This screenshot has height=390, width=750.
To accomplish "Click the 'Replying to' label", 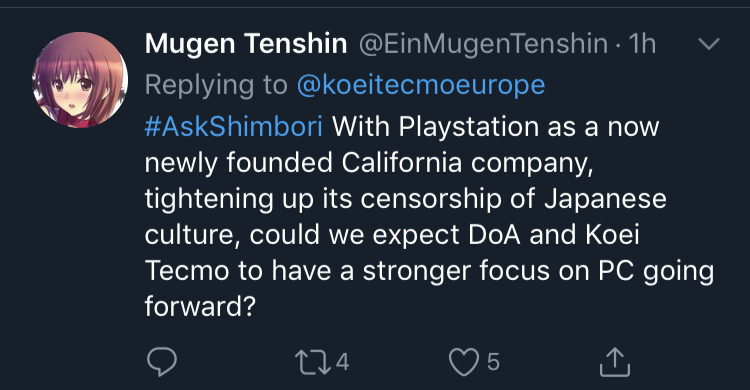I will [x=216, y=86].
